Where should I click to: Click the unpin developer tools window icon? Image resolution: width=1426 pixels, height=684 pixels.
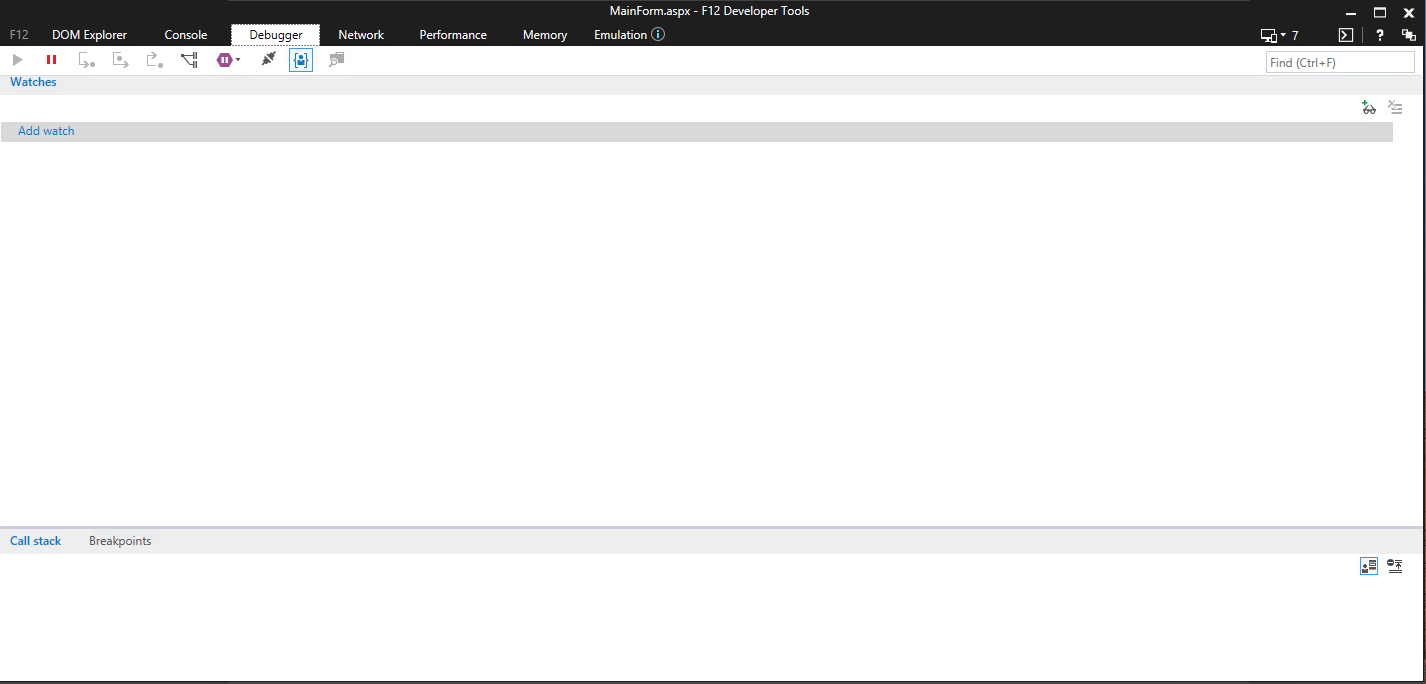click(x=1409, y=35)
